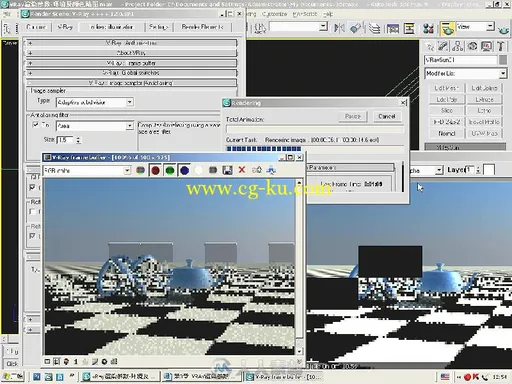
Task: Open Curve Editor icon in main toolbar
Action: click(393, 28)
